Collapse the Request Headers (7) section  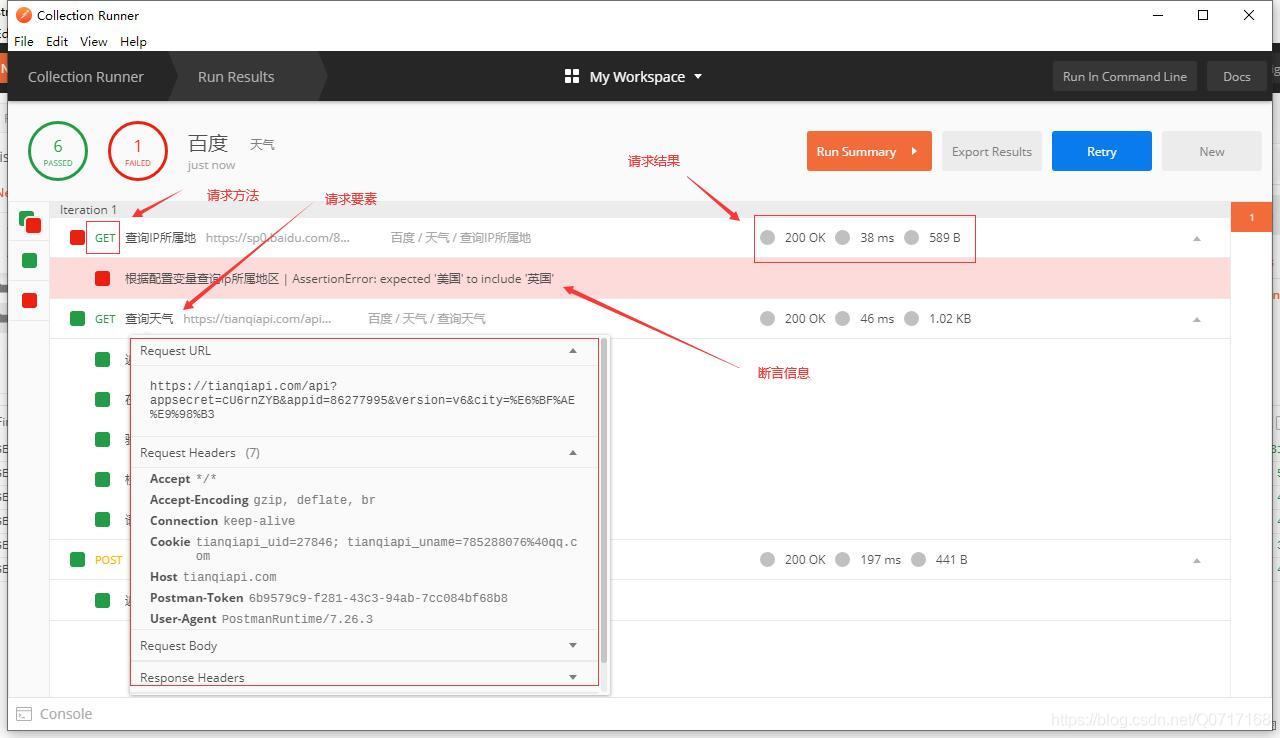point(573,453)
